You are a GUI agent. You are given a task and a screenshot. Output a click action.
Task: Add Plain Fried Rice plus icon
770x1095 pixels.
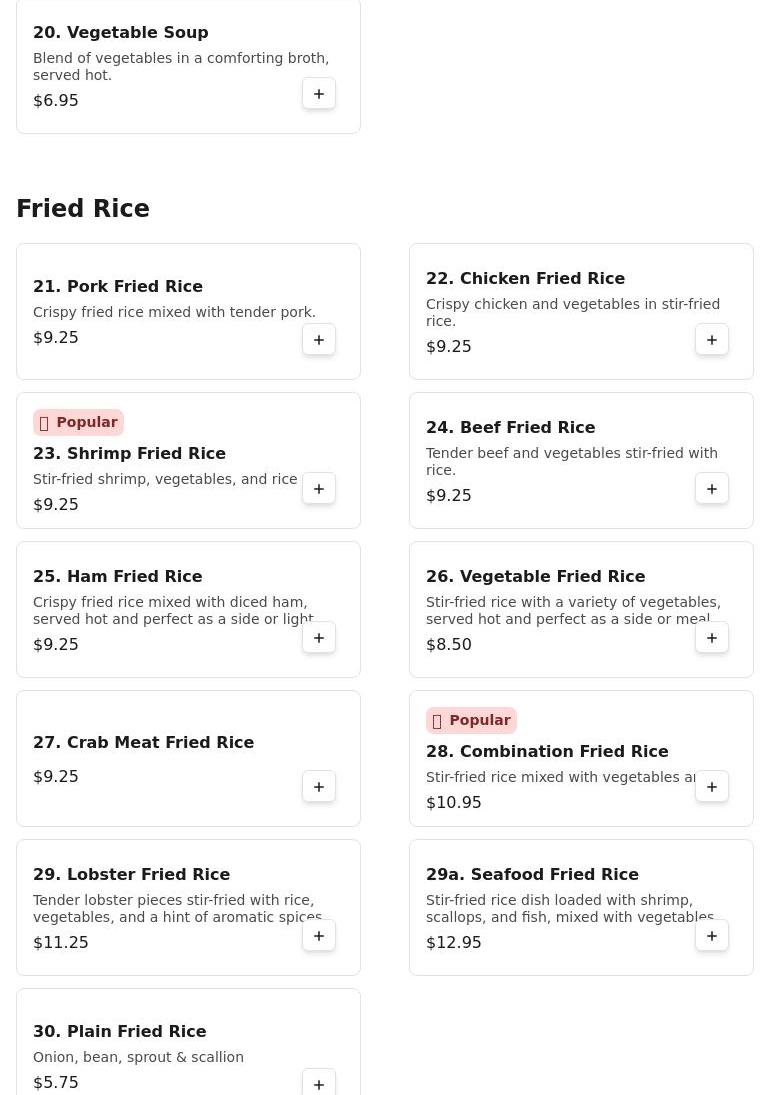(318, 1083)
